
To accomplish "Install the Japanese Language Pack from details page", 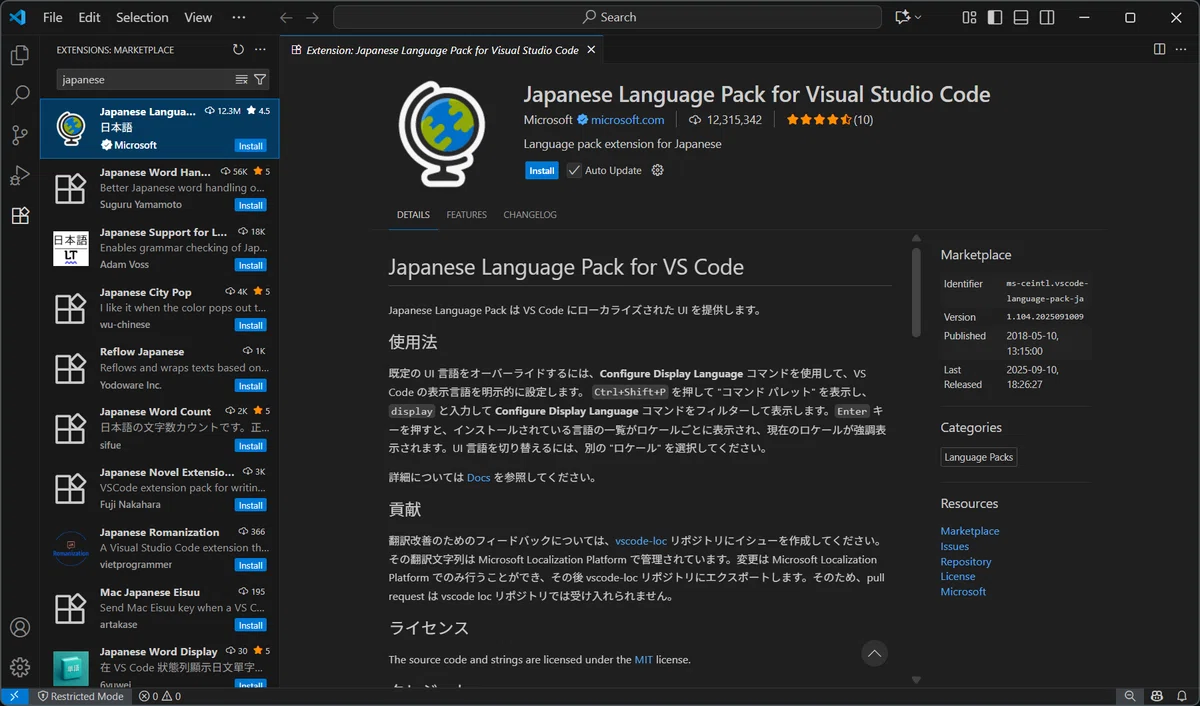I will pyautogui.click(x=542, y=170).
